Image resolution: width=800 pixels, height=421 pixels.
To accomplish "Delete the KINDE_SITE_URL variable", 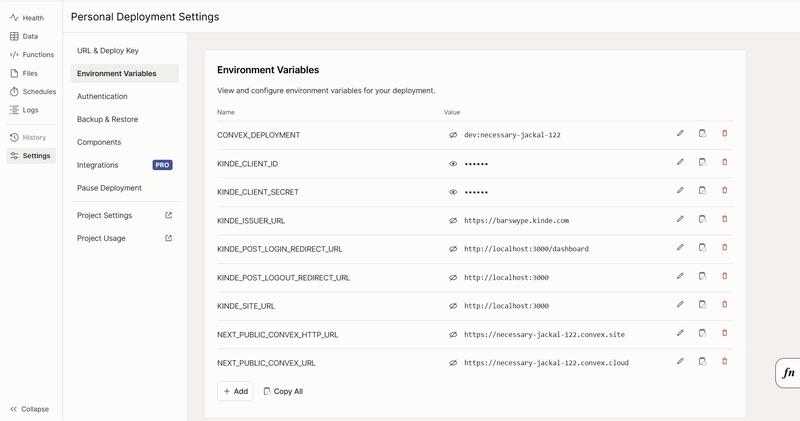I will 724,304.
